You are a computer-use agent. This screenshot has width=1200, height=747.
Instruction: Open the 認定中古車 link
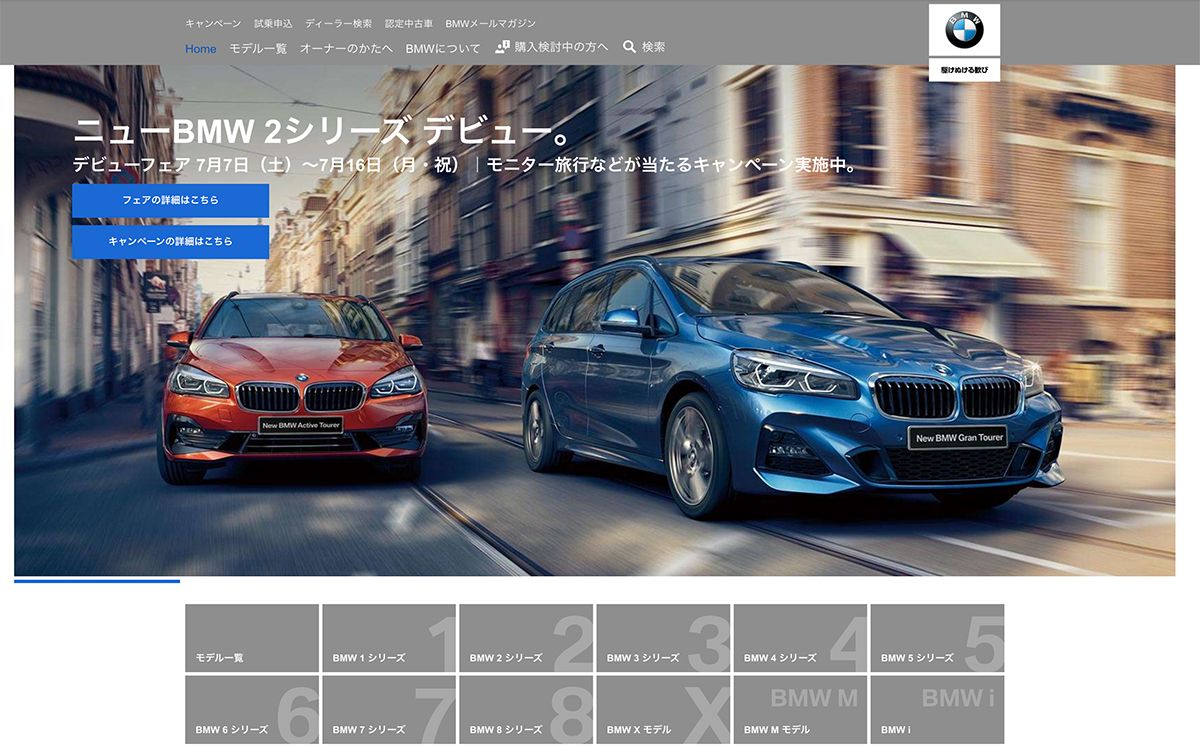[409, 23]
